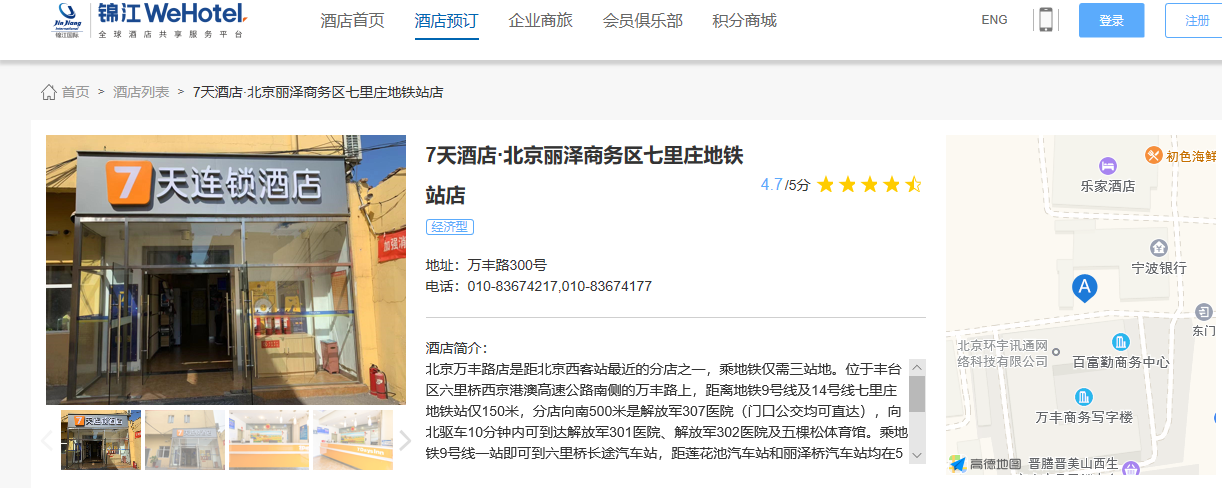Show the previous thumbnail with left arrow

(47, 440)
